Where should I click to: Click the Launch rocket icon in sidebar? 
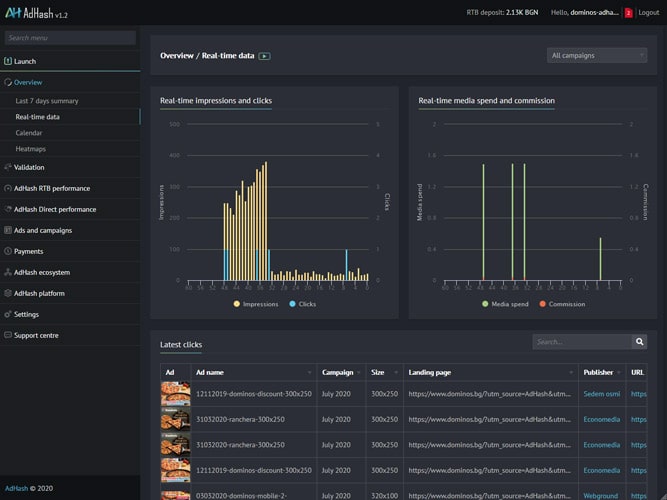(7, 61)
